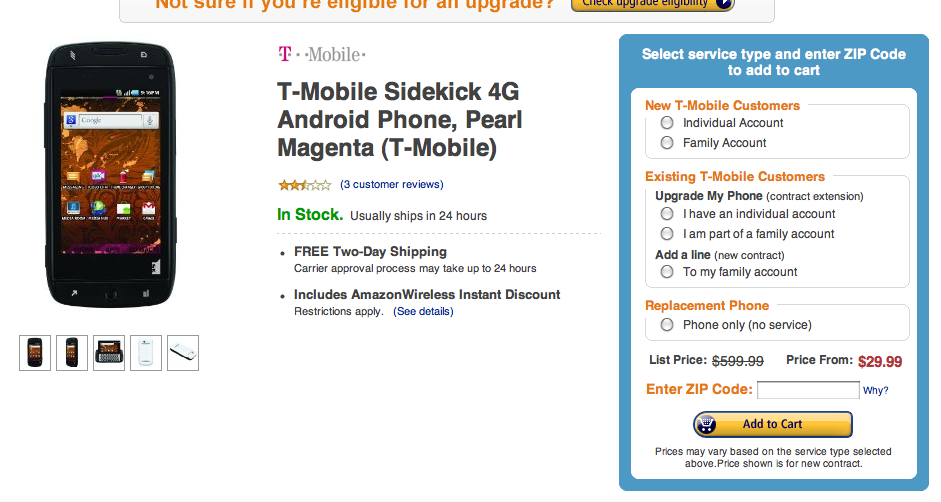Click the T-Mobile brand logo
The height and width of the screenshot is (502, 941).
click(x=321, y=54)
